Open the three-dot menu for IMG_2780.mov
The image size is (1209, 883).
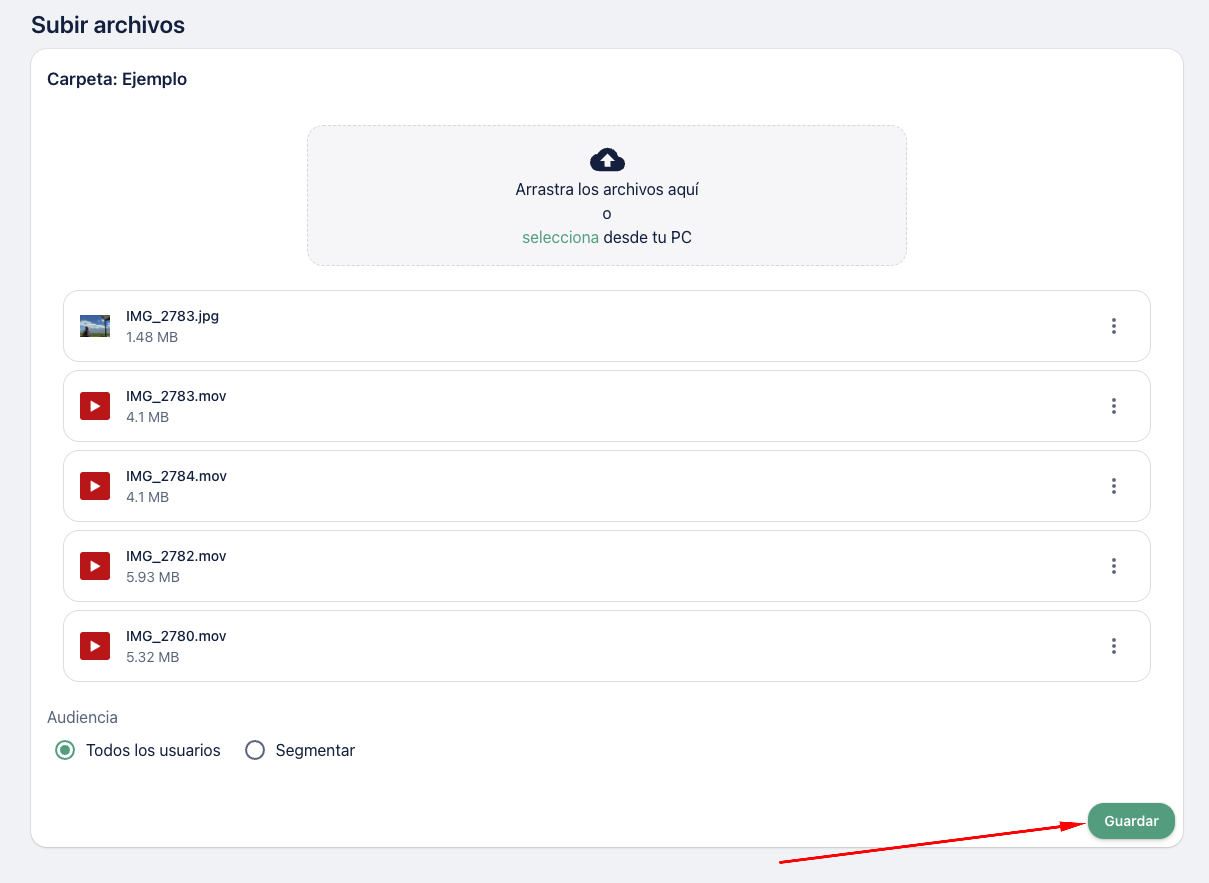click(x=1113, y=646)
